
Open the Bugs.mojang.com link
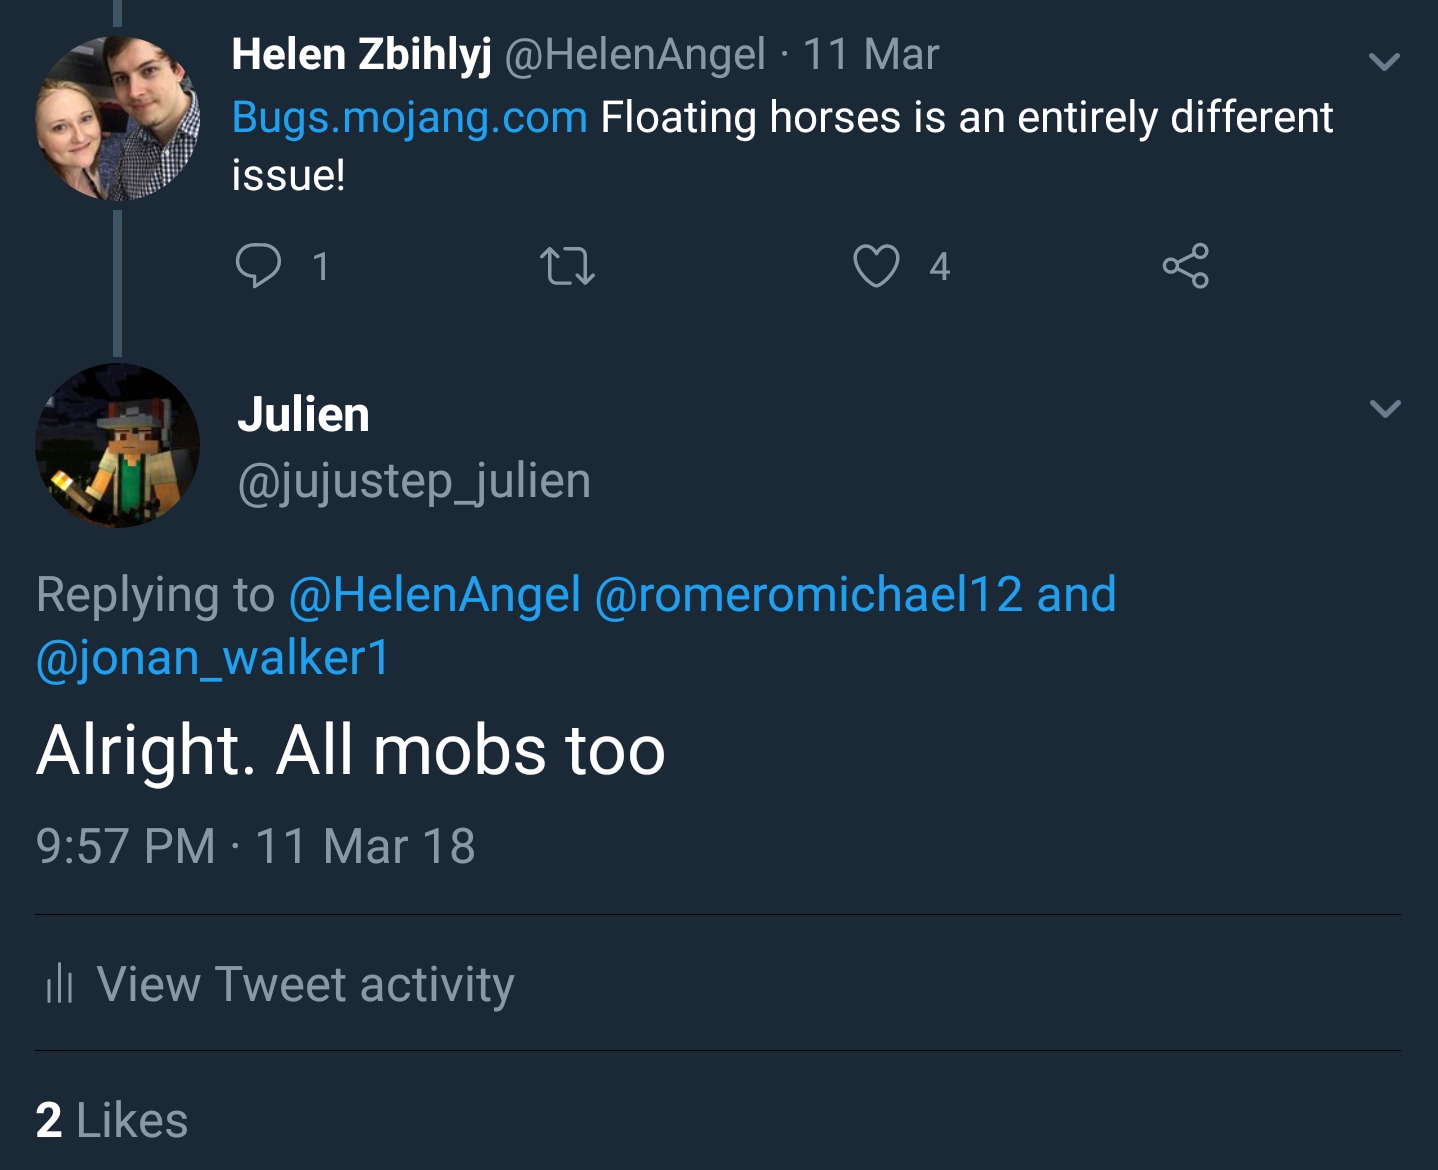409,118
